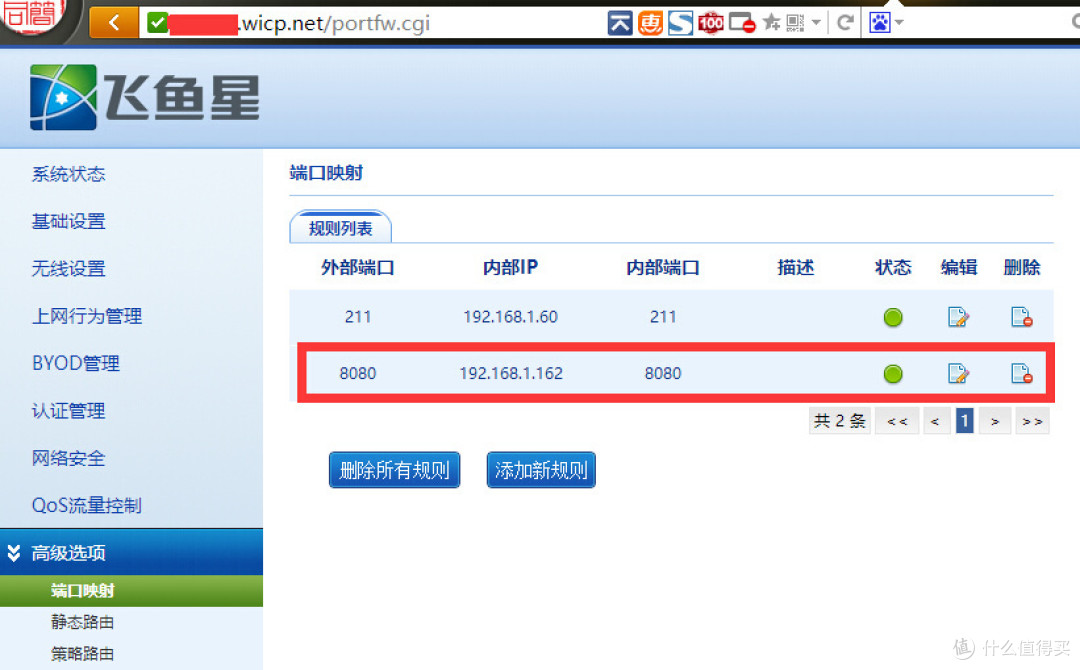Open the 基础设置 menu

68,221
